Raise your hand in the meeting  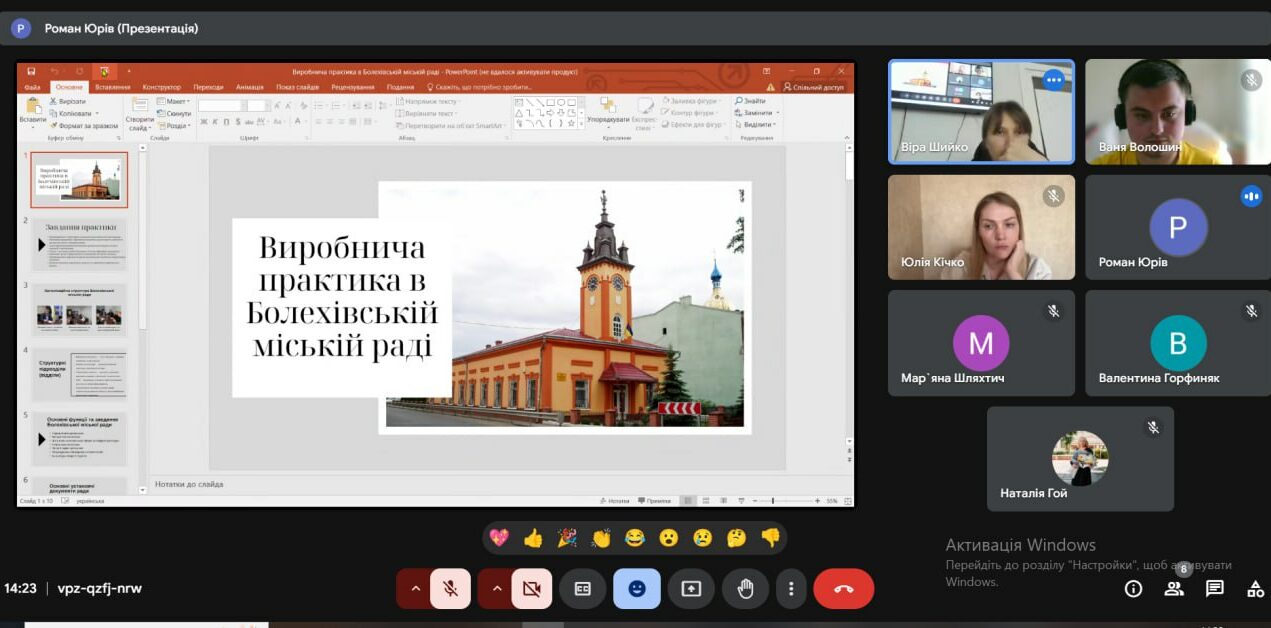pos(745,589)
